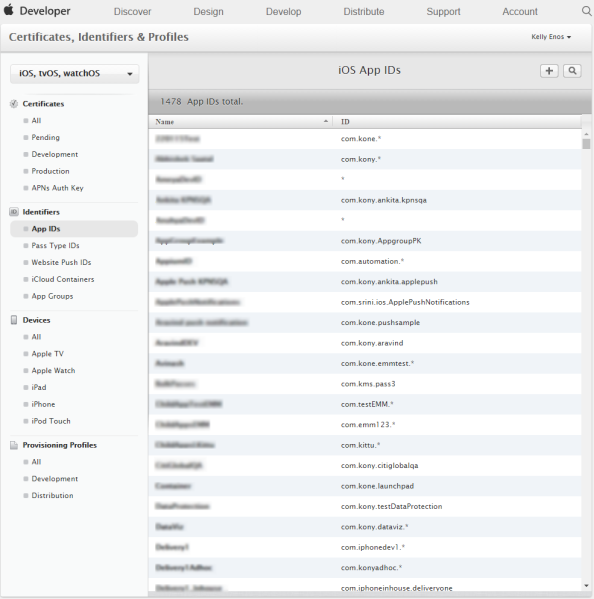The image size is (594, 599).
Task: Select iCloud Containers
Action: pos(63,279)
